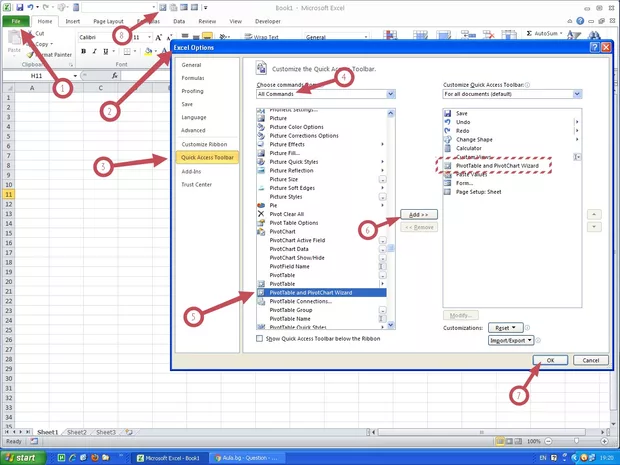This screenshot has height=465, width=620.
Task: Click scroll-up arrow of commands list
Action: [391, 113]
